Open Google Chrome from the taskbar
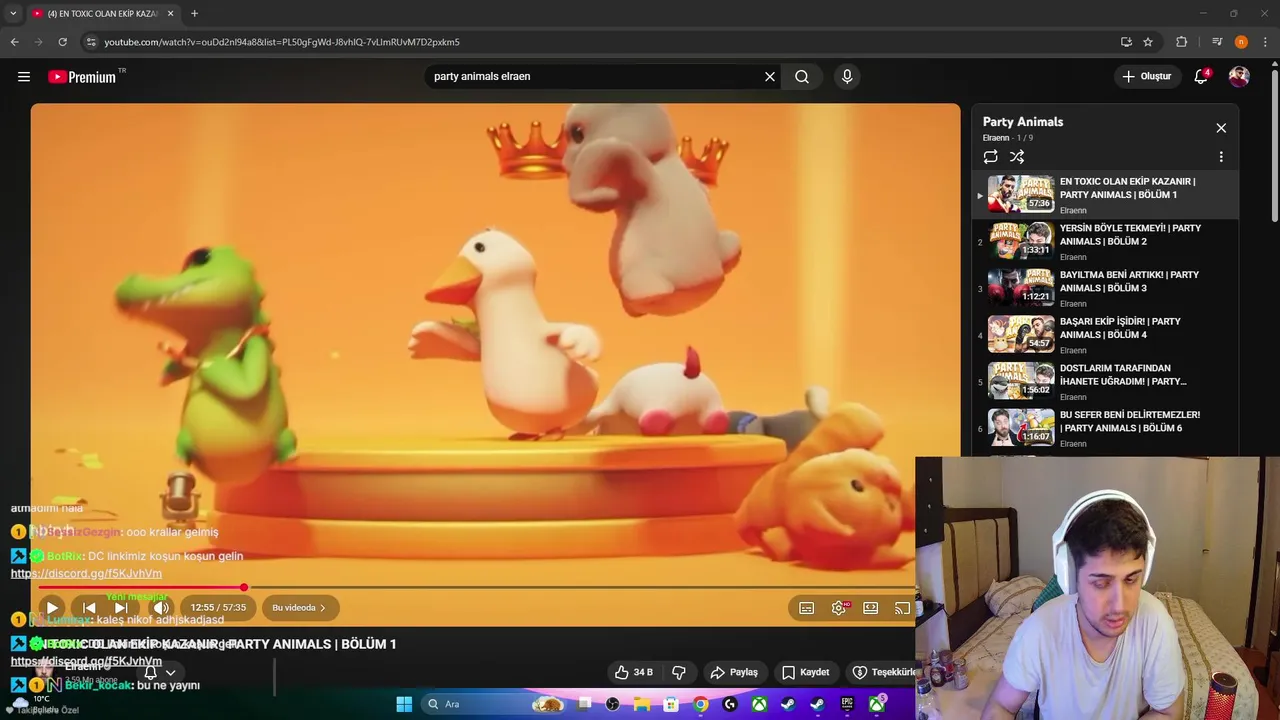The image size is (1280, 720). coord(701,704)
